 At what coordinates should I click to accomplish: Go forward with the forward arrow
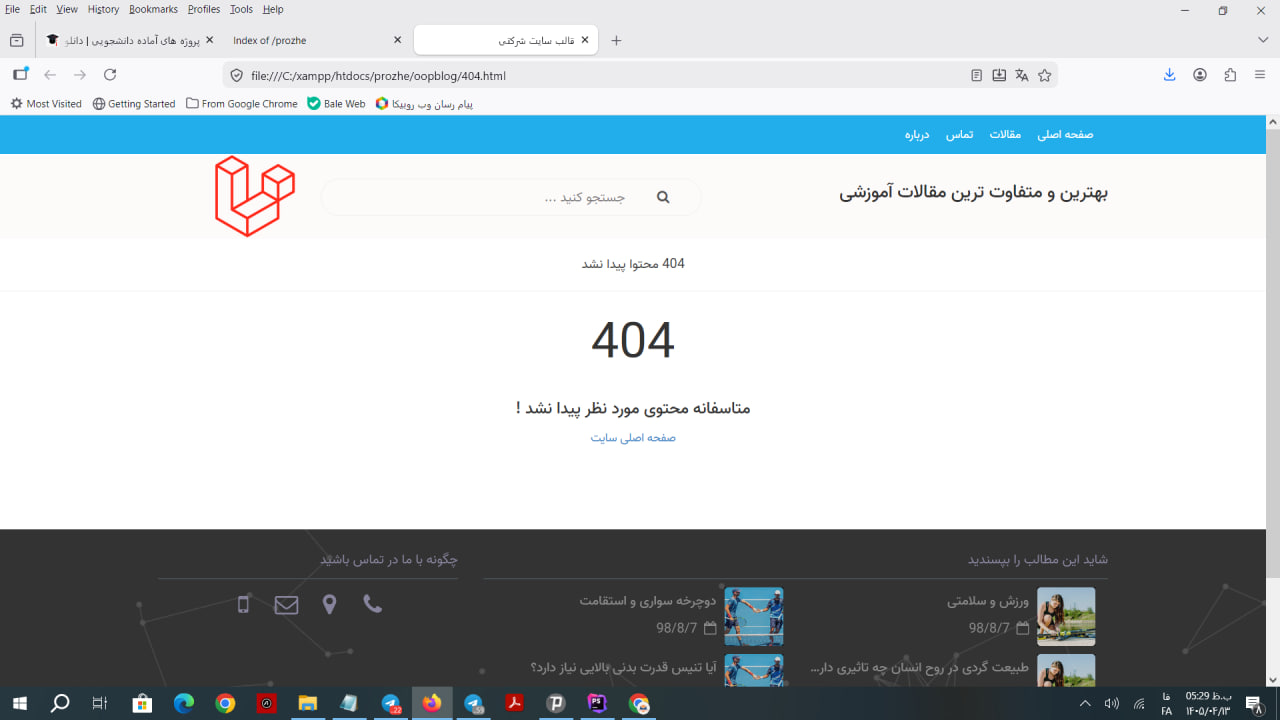click(80, 75)
